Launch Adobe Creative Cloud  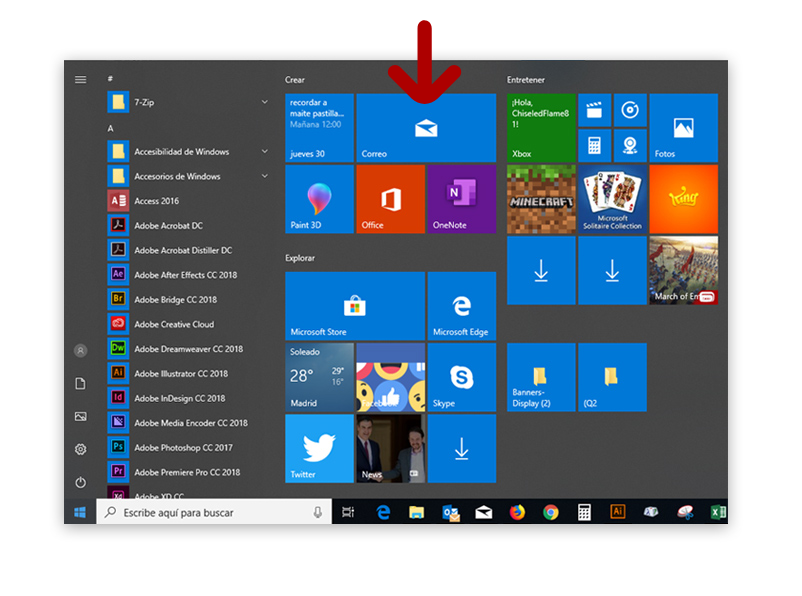[x=188, y=324]
